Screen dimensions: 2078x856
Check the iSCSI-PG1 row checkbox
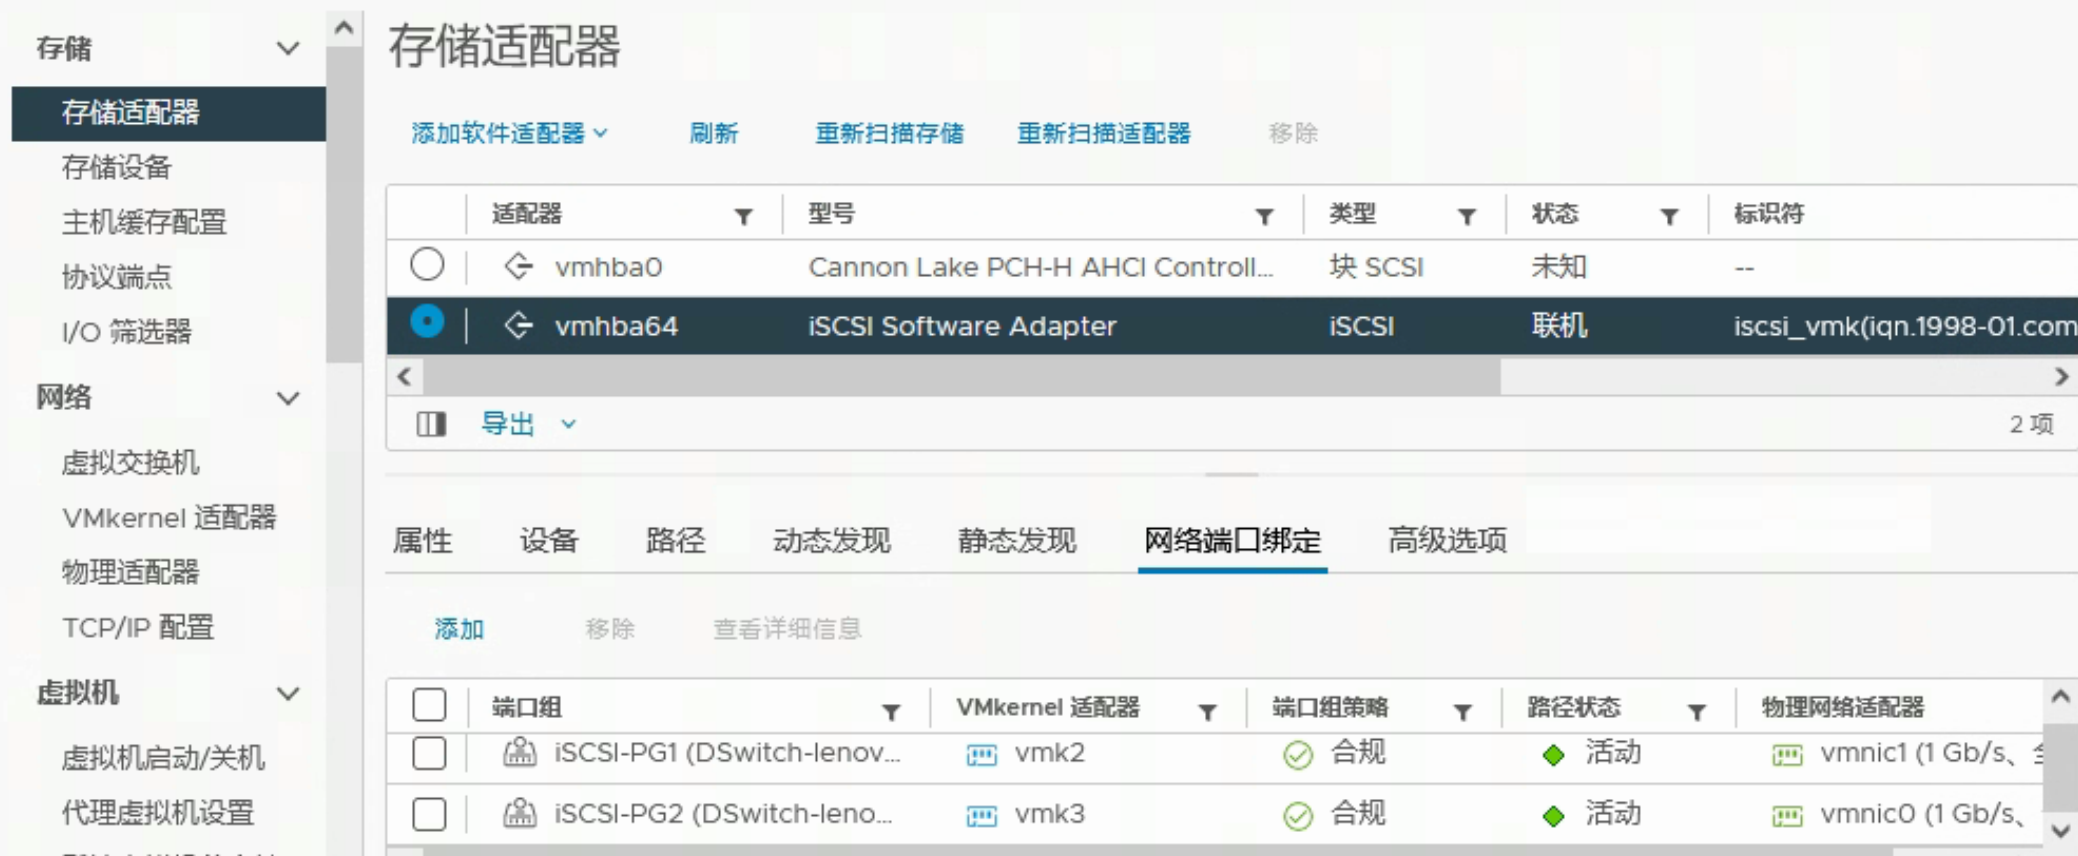[x=429, y=753]
